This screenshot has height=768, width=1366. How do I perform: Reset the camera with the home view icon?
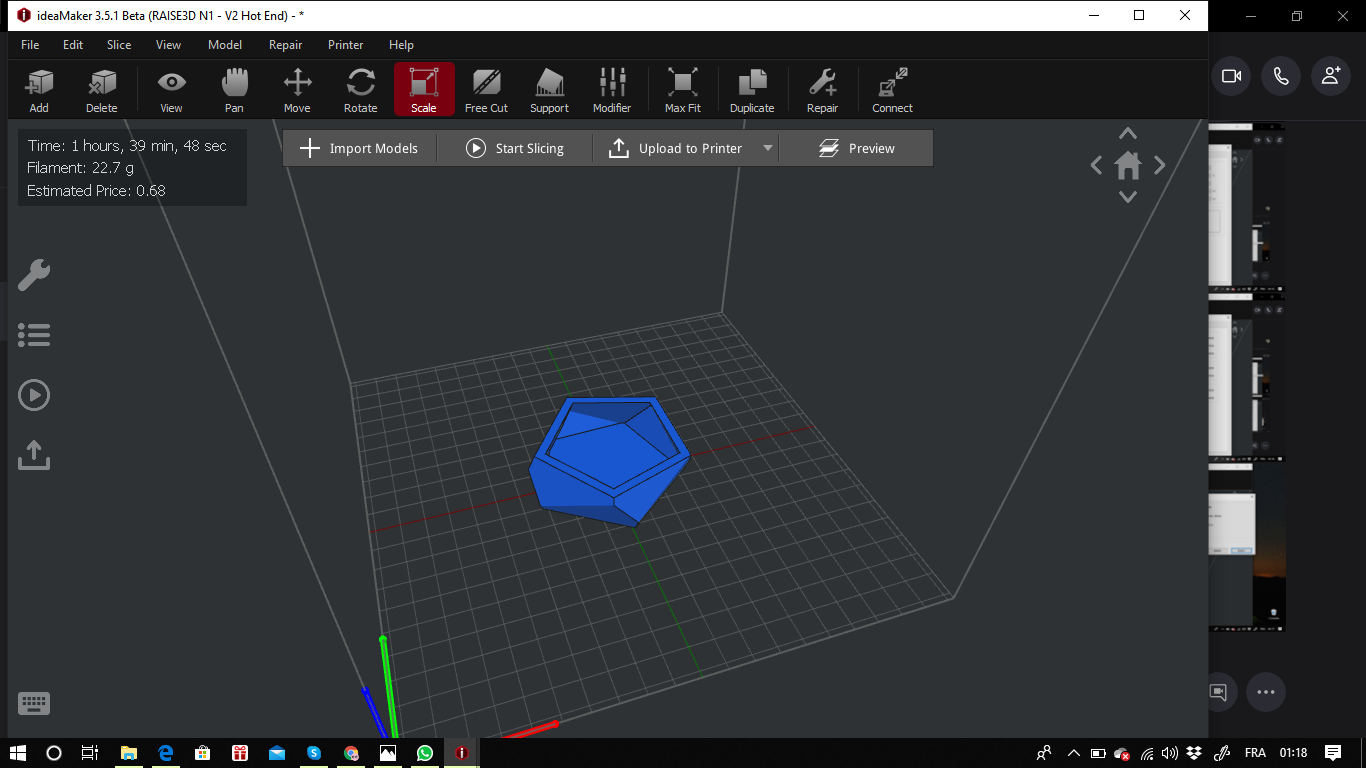pyautogui.click(x=1128, y=165)
